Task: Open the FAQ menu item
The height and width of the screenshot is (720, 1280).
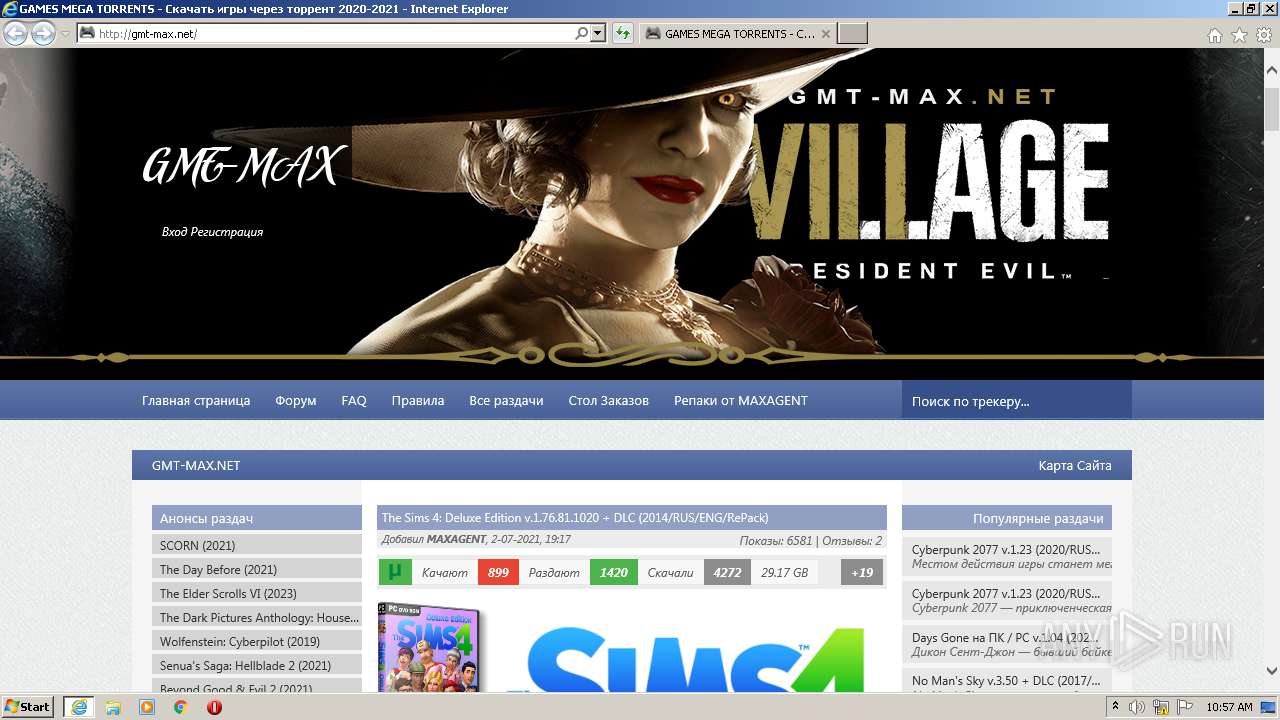Action: pyautogui.click(x=354, y=400)
